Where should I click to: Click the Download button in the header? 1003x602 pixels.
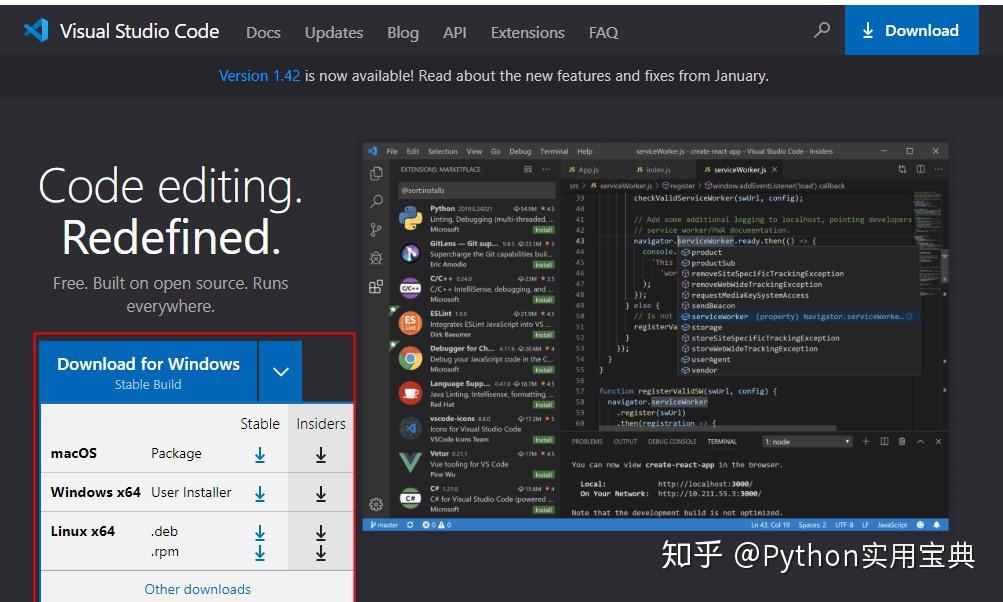point(912,30)
